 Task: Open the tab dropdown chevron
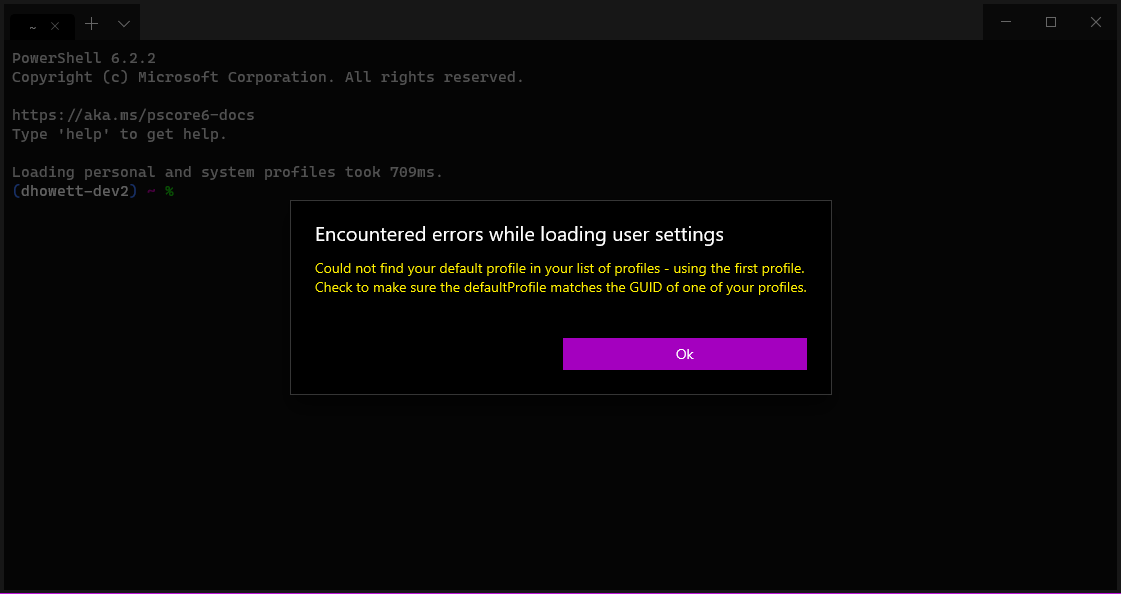[x=123, y=22]
